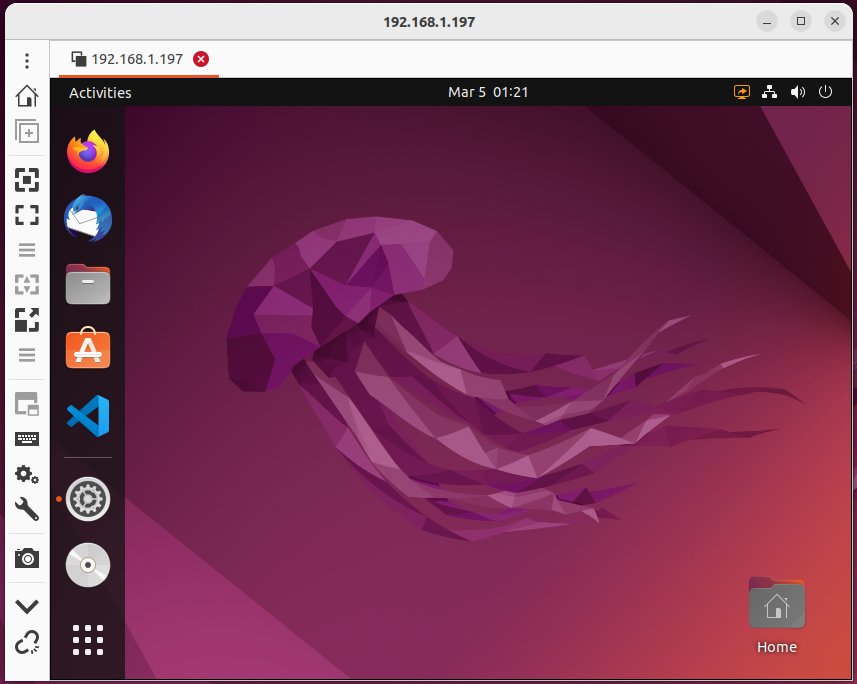Open the running Settings app in dock
Image resolution: width=857 pixels, height=684 pixels.
click(x=88, y=499)
